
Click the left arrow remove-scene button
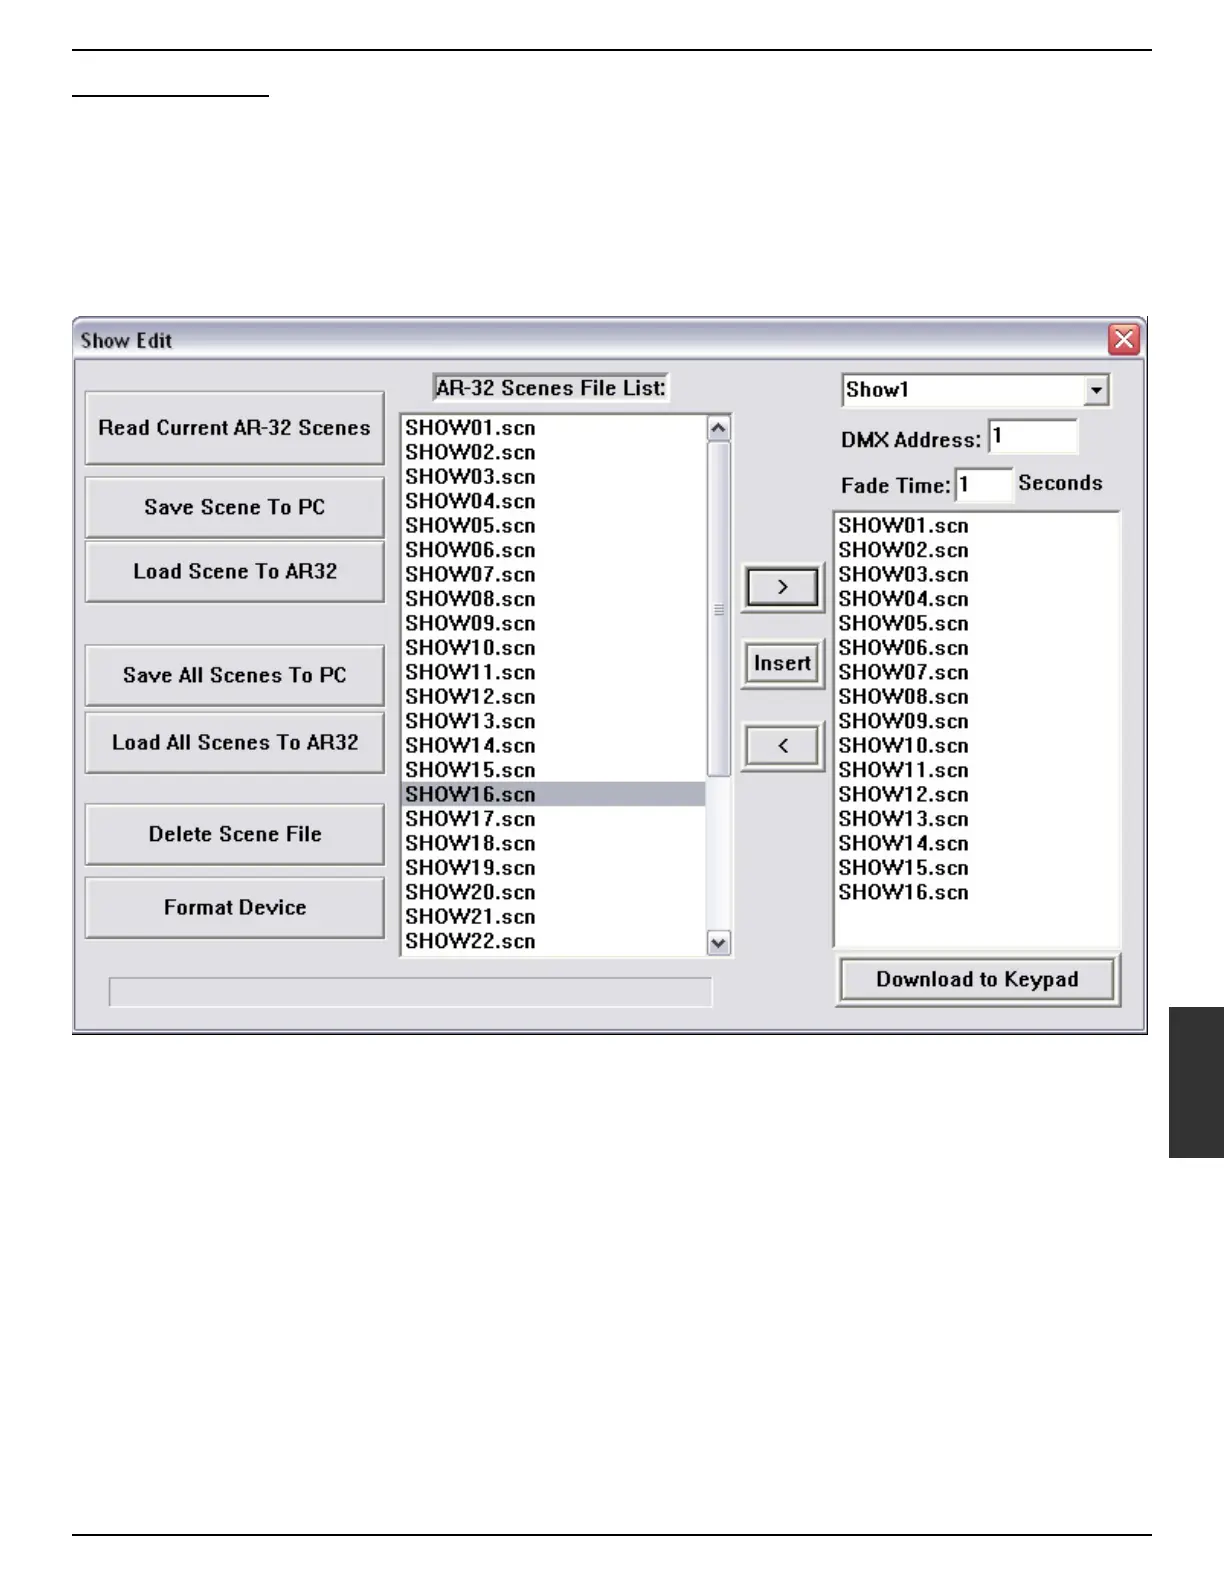[x=782, y=746]
